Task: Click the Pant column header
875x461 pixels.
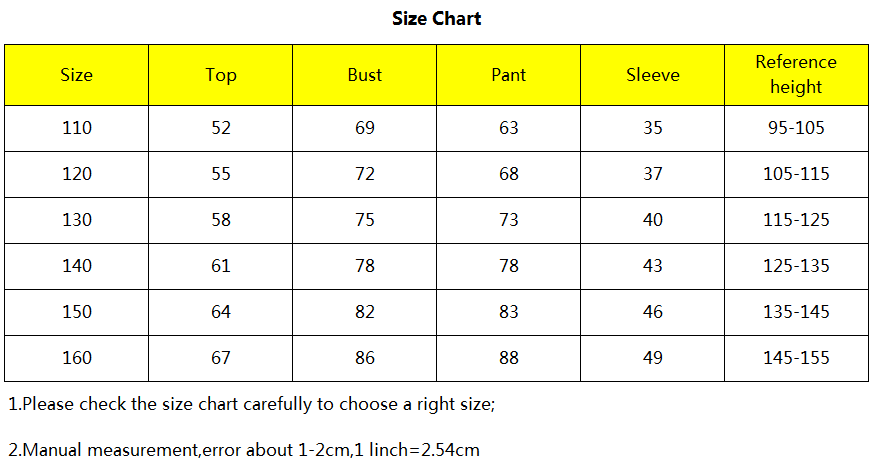Action: [509, 75]
